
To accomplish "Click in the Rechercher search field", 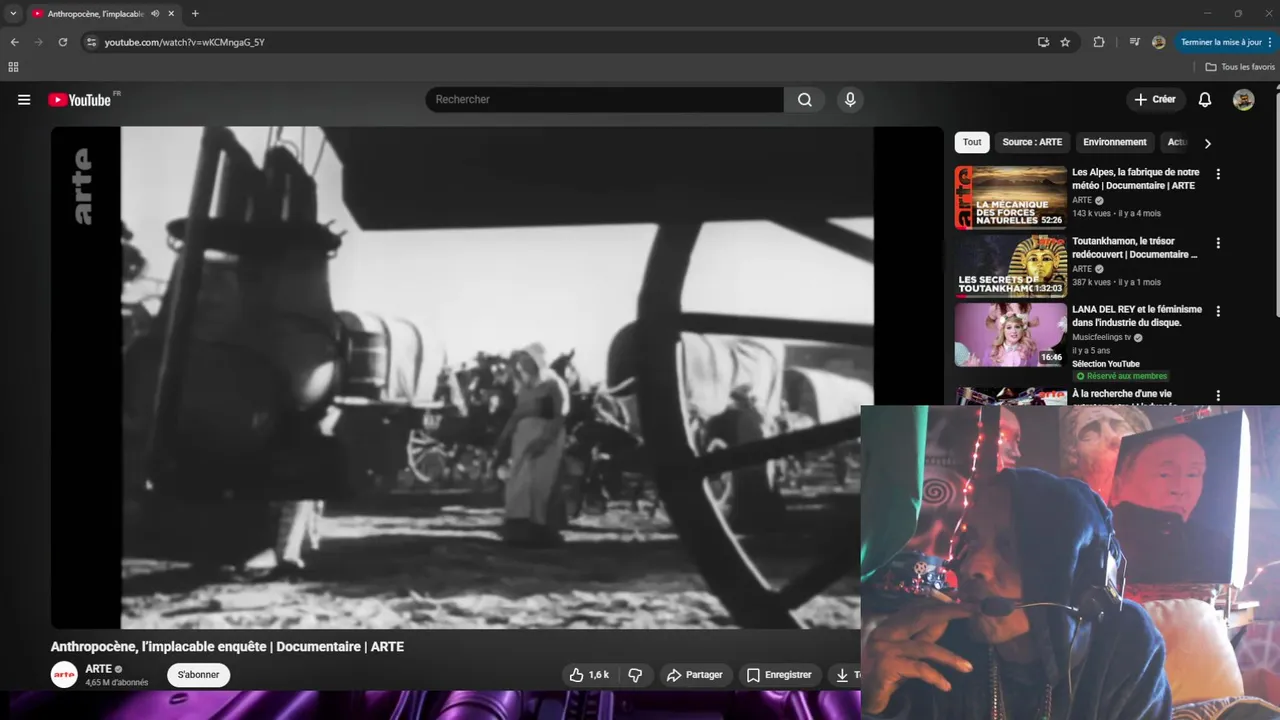I will click(x=605, y=100).
